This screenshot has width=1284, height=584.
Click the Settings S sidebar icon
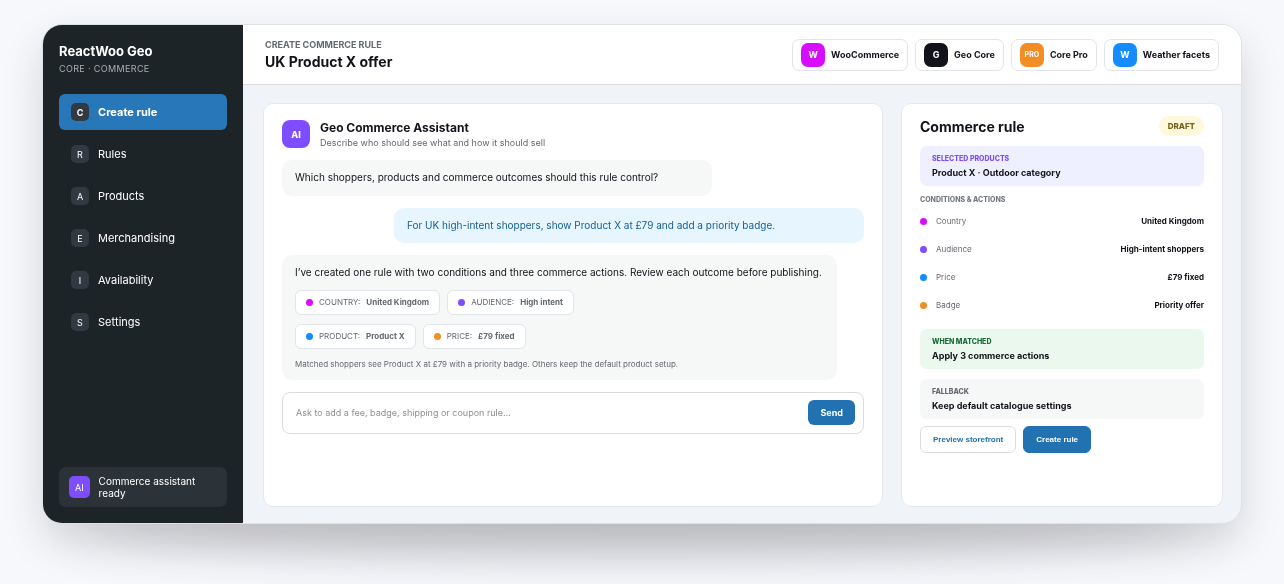[80, 322]
